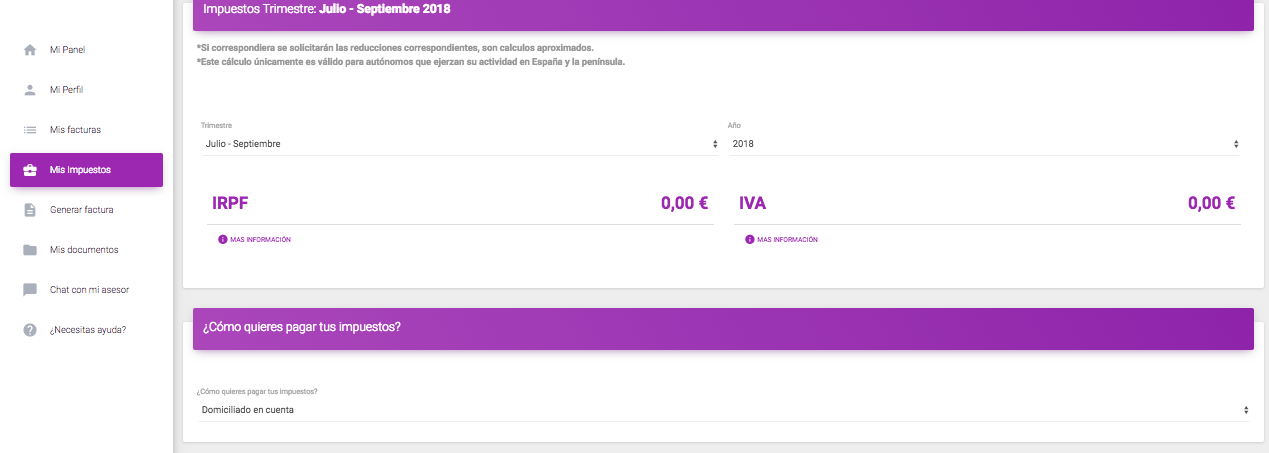Click the briefcase icon on Mis Impuestos
This screenshot has height=453, width=1269.
tap(30, 169)
